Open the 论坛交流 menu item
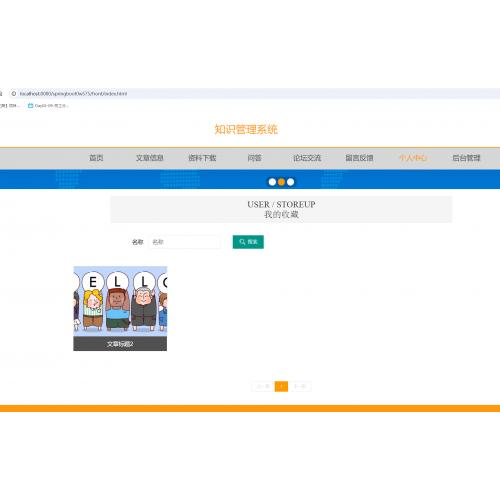Screen dimensions: 500x500 [x=307, y=158]
